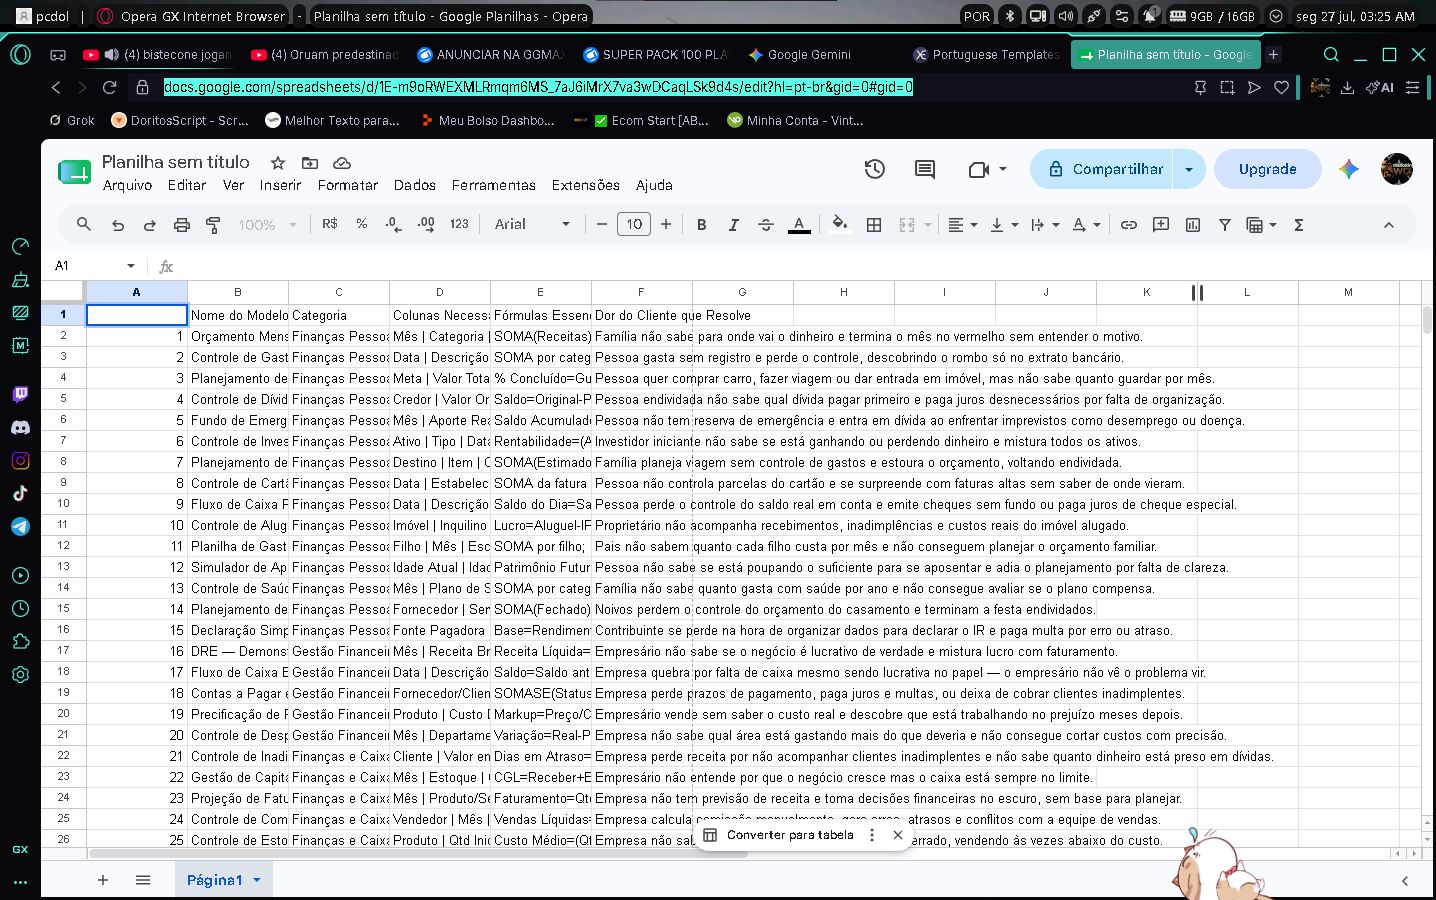The image size is (1436, 900).
Task: Open the Formatar menu
Action: [x=348, y=185]
